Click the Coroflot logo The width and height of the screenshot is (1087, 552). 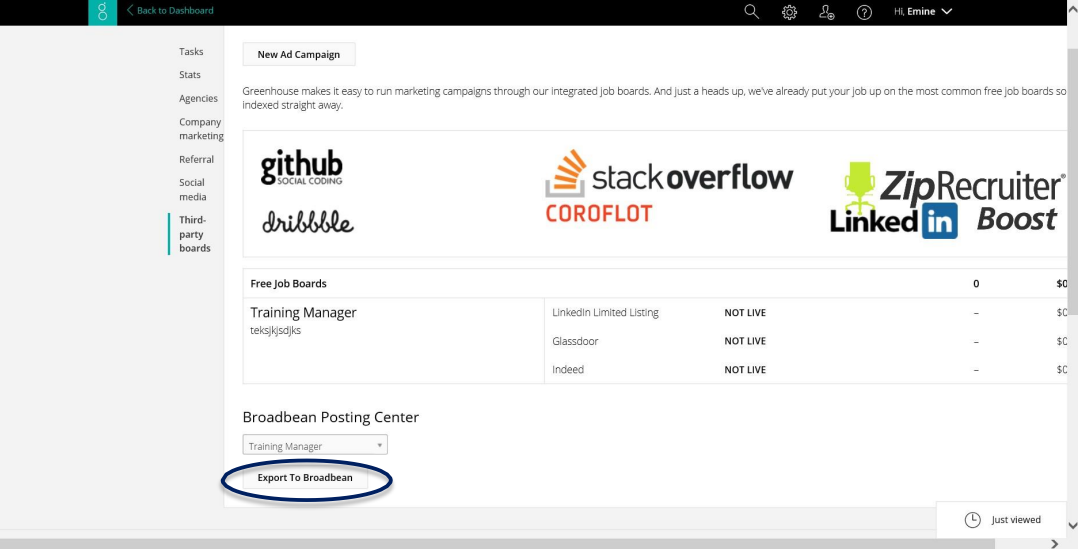click(x=599, y=213)
